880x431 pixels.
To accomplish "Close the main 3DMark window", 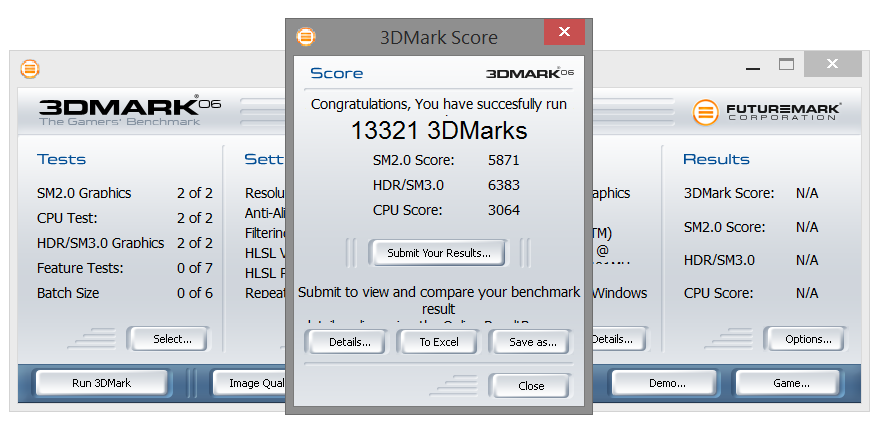I will click(832, 64).
